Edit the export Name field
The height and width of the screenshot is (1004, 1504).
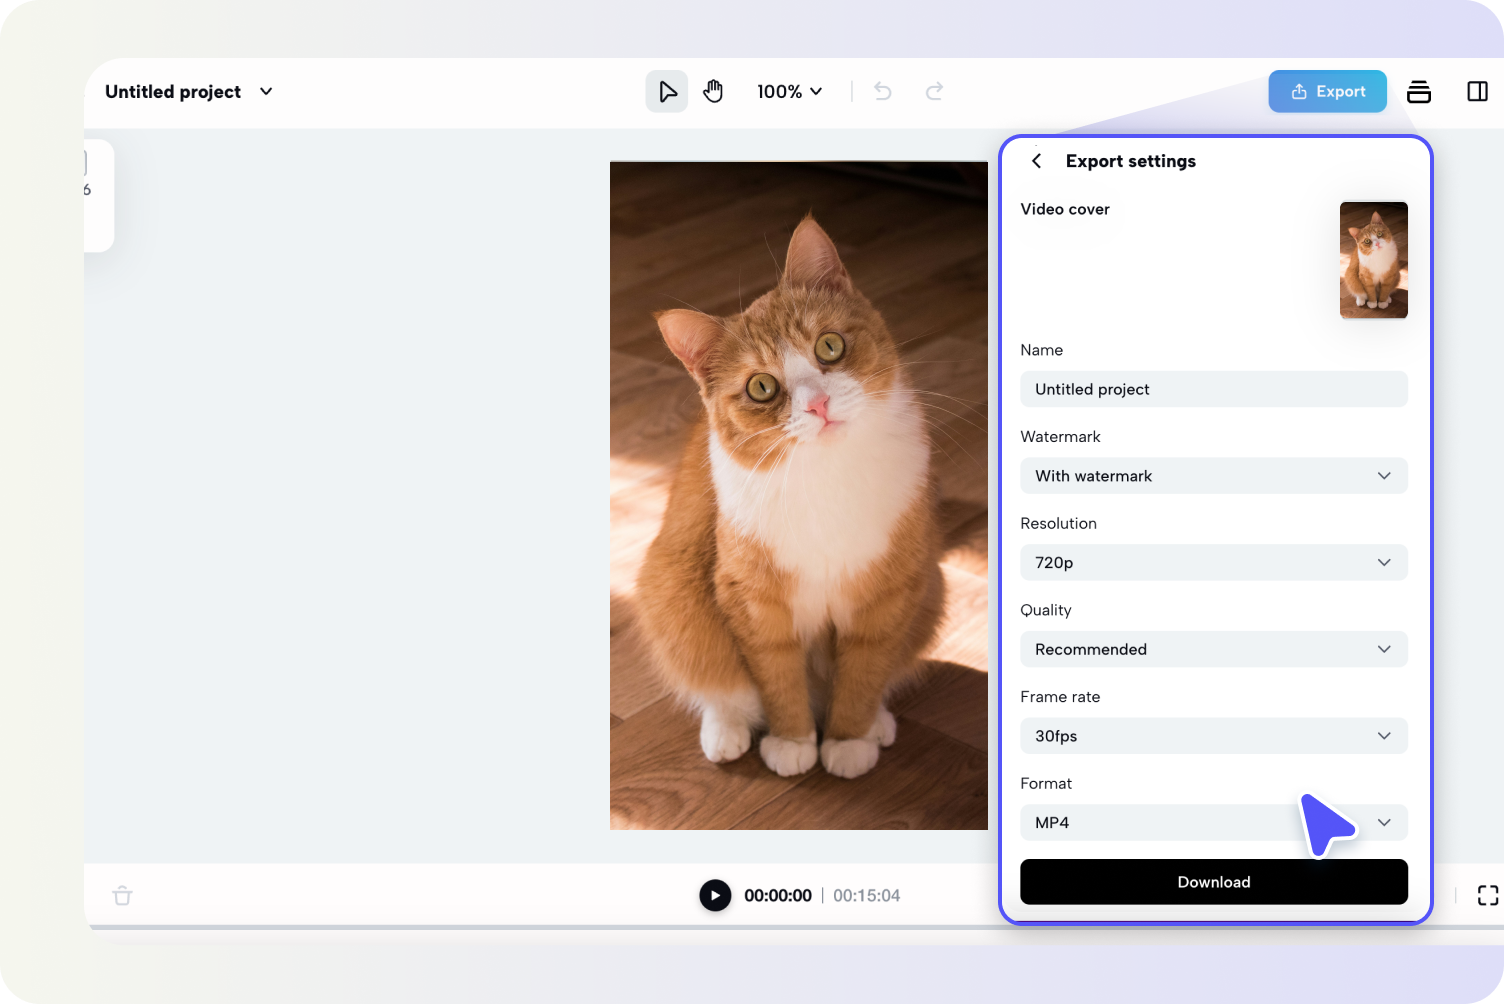pyautogui.click(x=1214, y=389)
